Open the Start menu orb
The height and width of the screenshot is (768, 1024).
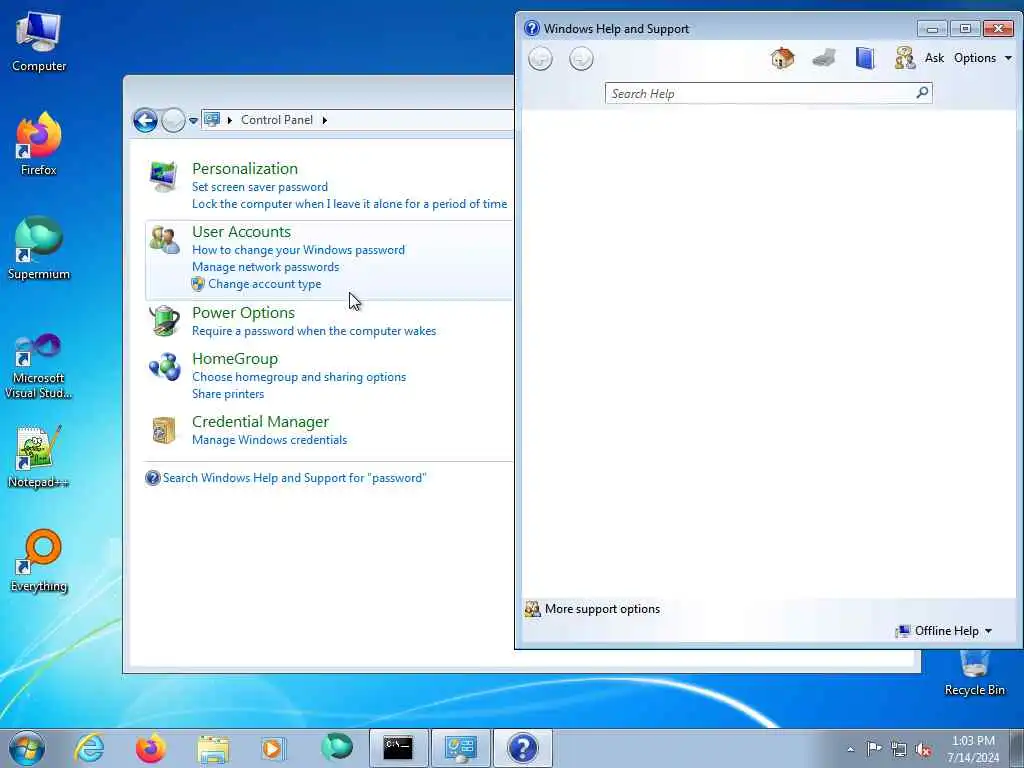click(x=27, y=748)
